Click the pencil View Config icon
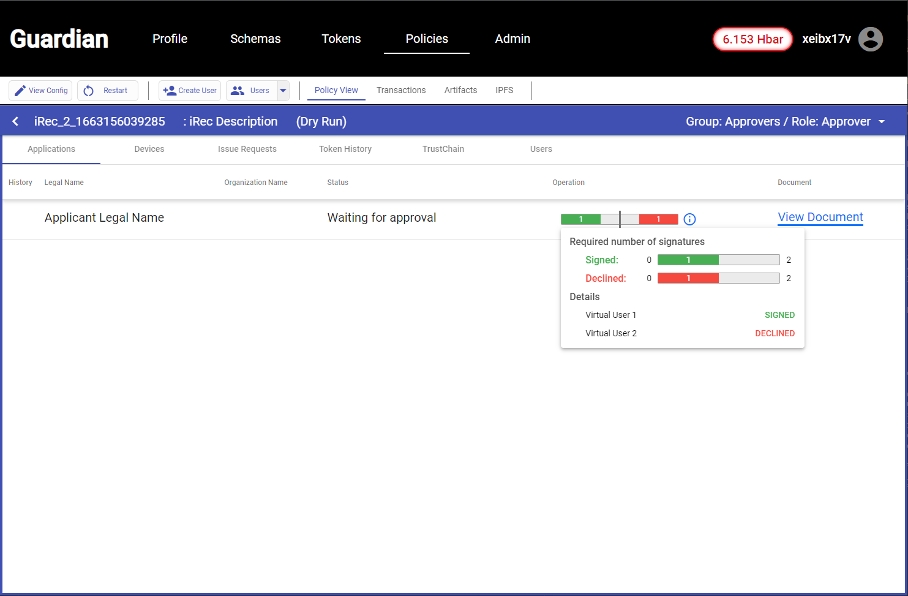This screenshot has width=908, height=596. pos(20,91)
